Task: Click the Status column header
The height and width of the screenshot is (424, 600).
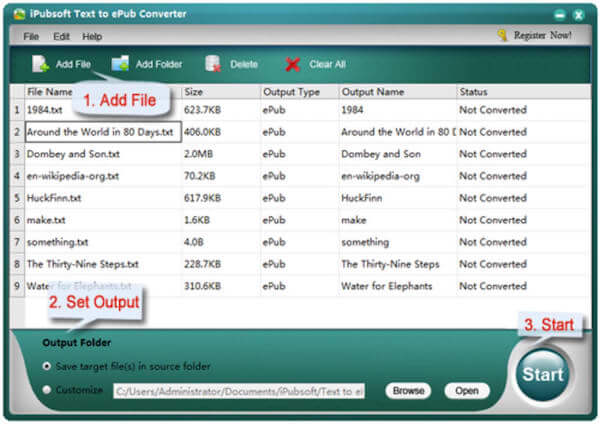Action: tap(523, 92)
